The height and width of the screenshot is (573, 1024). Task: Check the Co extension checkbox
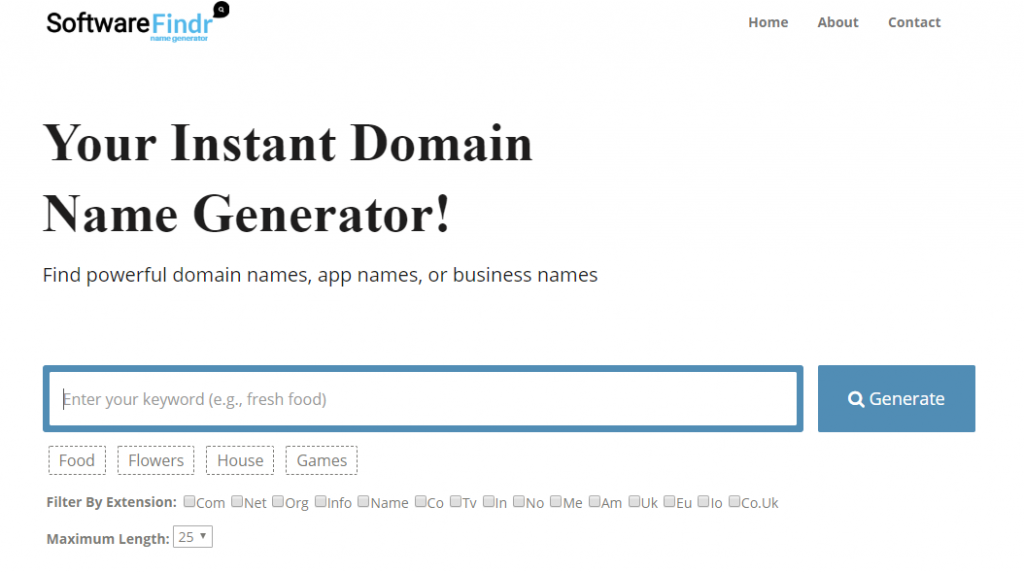point(421,501)
